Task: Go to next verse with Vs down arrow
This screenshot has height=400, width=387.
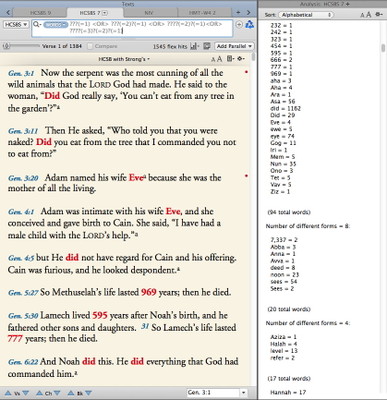Action: (26, 393)
